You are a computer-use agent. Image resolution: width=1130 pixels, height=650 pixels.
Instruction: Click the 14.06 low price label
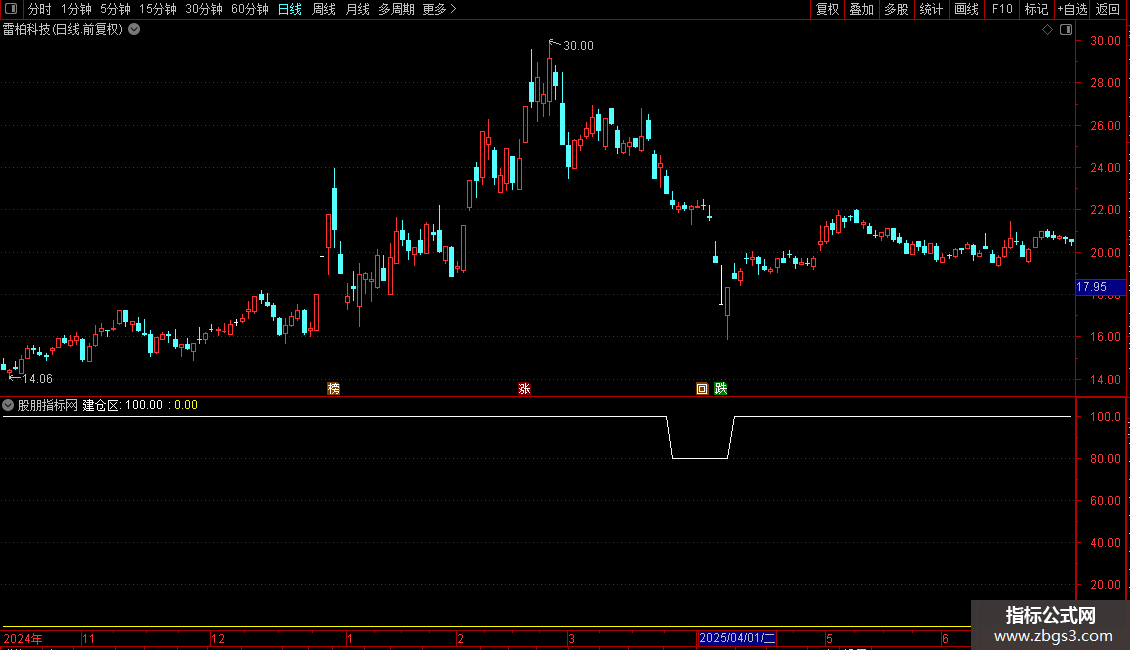[x=37, y=379]
